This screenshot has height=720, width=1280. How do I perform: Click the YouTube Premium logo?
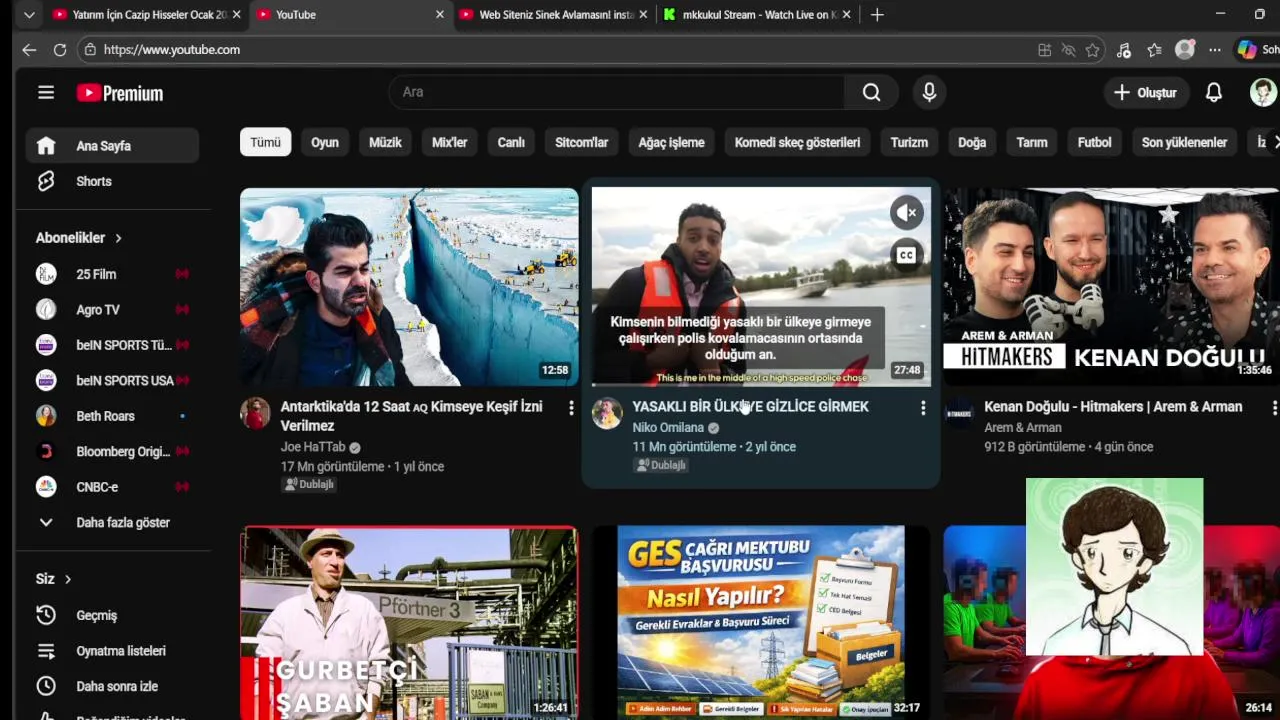click(120, 93)
